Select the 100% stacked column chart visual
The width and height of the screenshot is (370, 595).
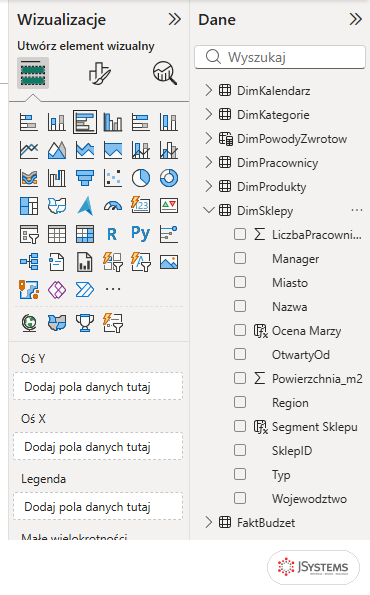pyautogui.click(x=169, y=122)
